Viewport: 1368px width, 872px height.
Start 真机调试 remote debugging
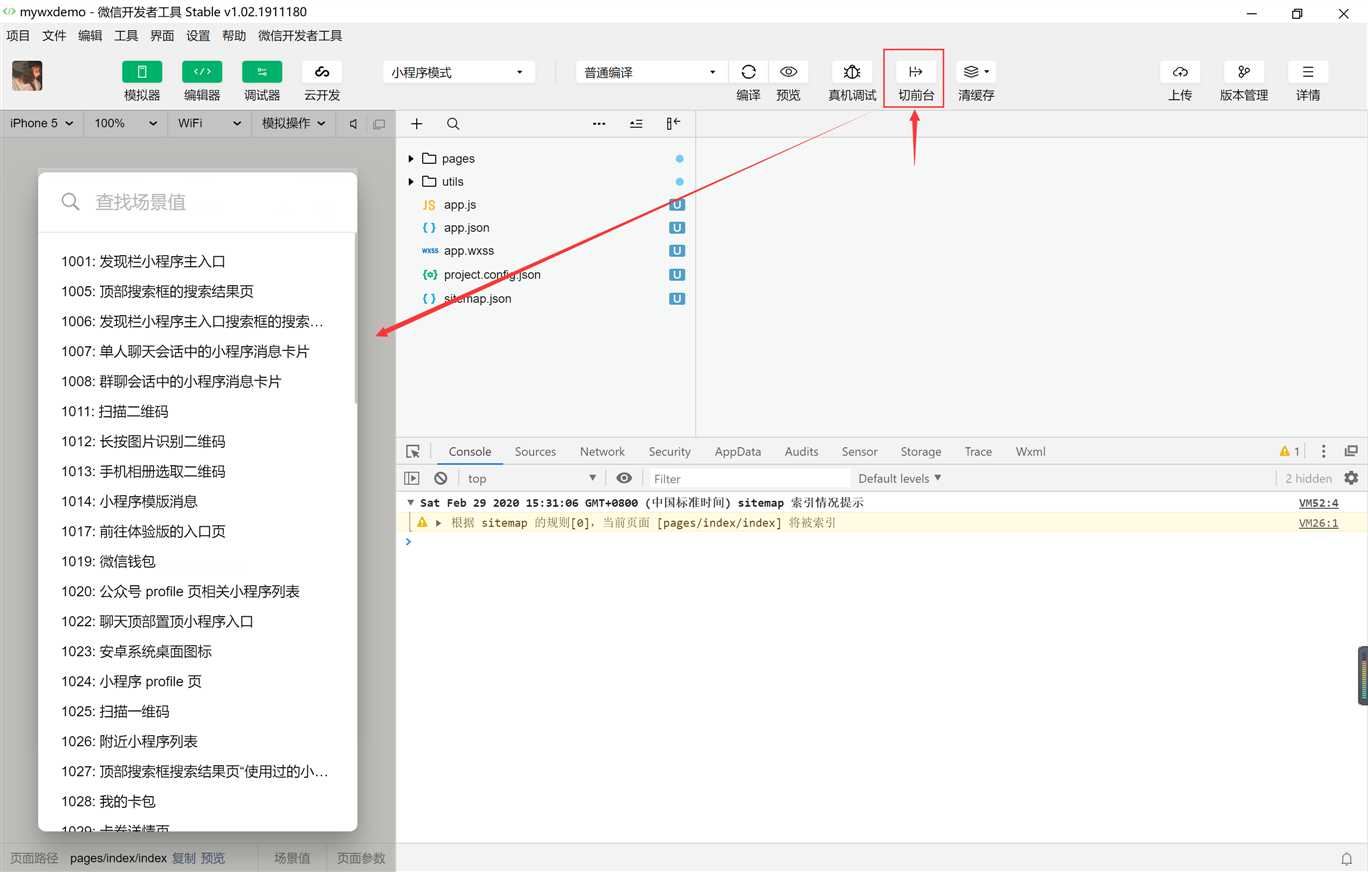click(852, 72)
